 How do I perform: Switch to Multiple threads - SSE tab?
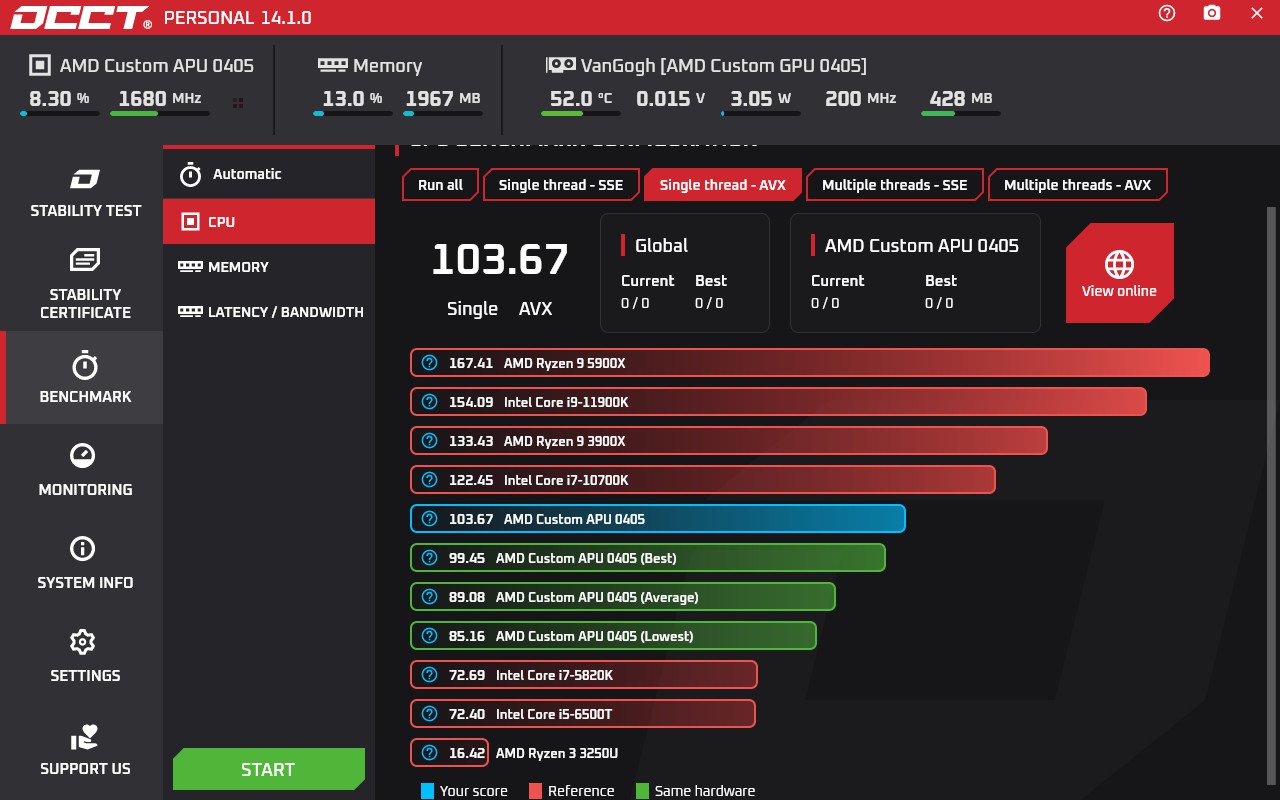(x=895, y=185)
